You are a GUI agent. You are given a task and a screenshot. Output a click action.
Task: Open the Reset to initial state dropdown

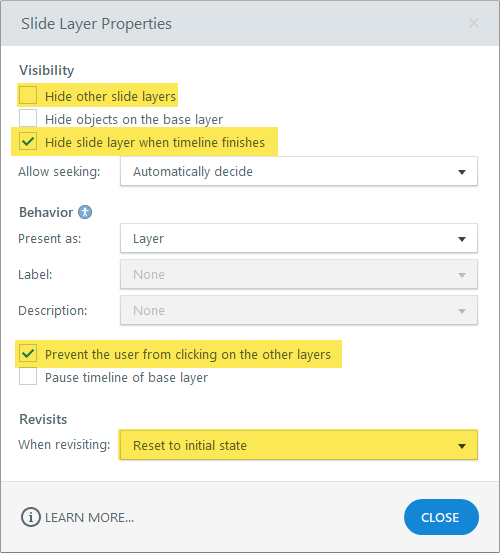click(x=299, y=445)
